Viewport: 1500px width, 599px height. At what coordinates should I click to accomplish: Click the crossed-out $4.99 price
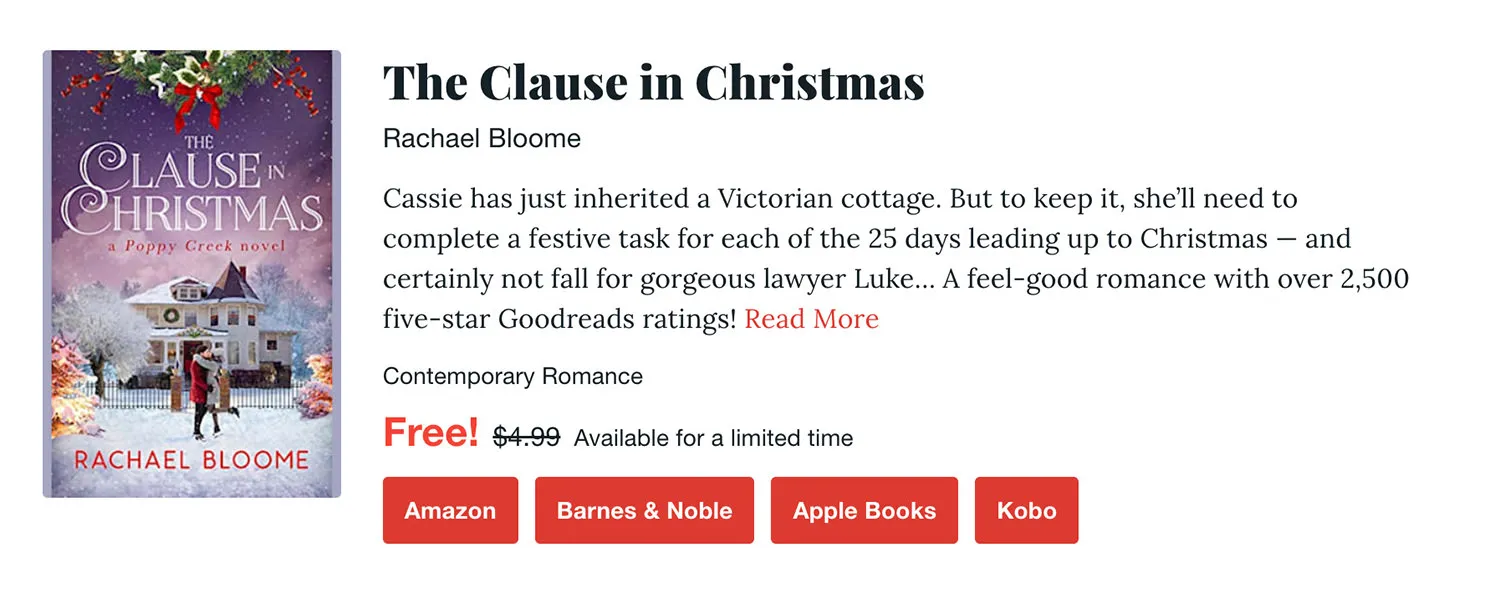click(526, 437)
